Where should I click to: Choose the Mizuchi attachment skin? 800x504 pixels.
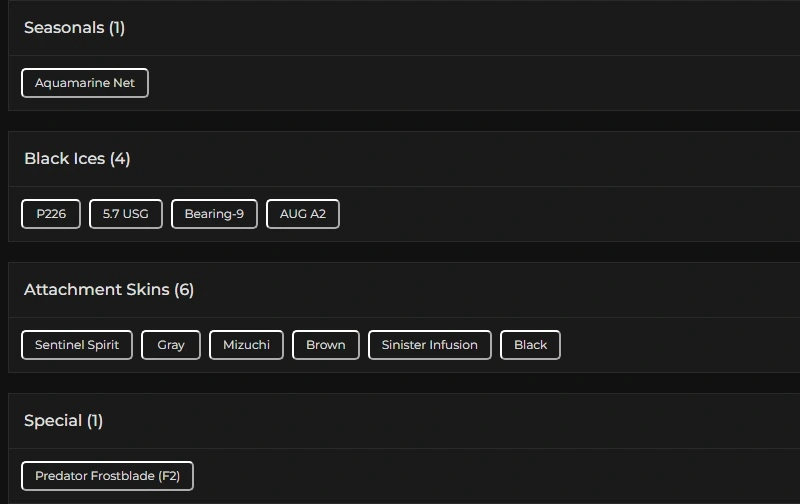pyautogui.click(x=246, y=345)
